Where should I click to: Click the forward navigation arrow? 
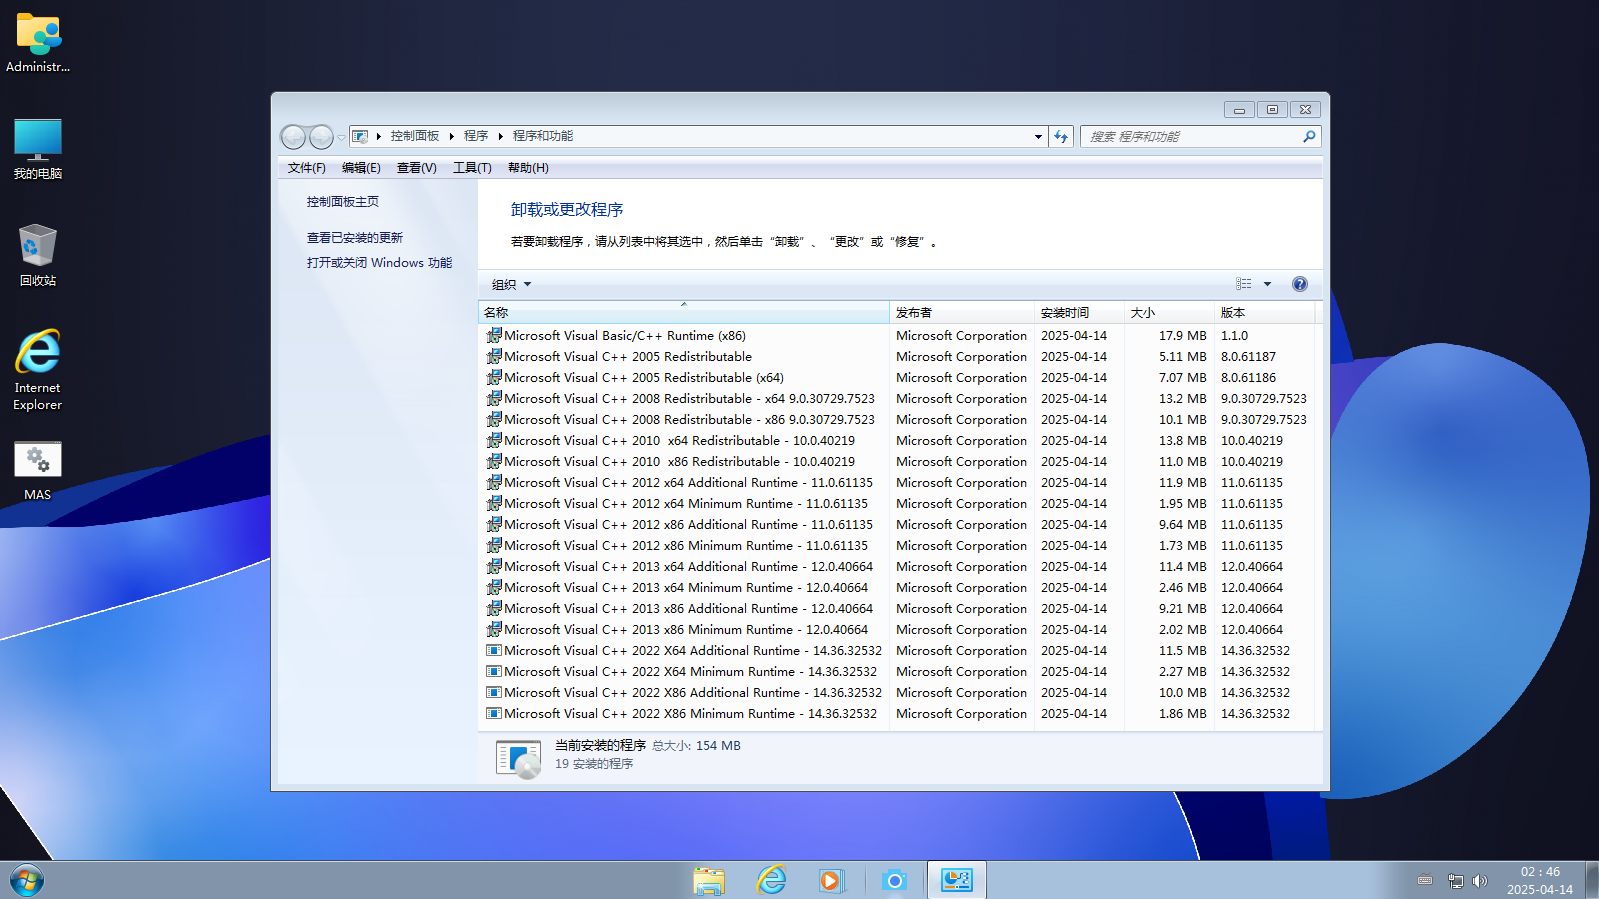321,137
